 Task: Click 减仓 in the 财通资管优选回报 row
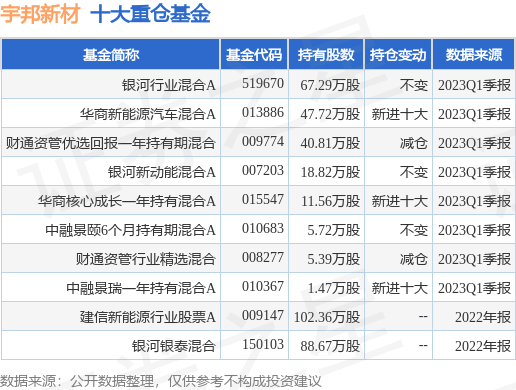click(414, 143)
